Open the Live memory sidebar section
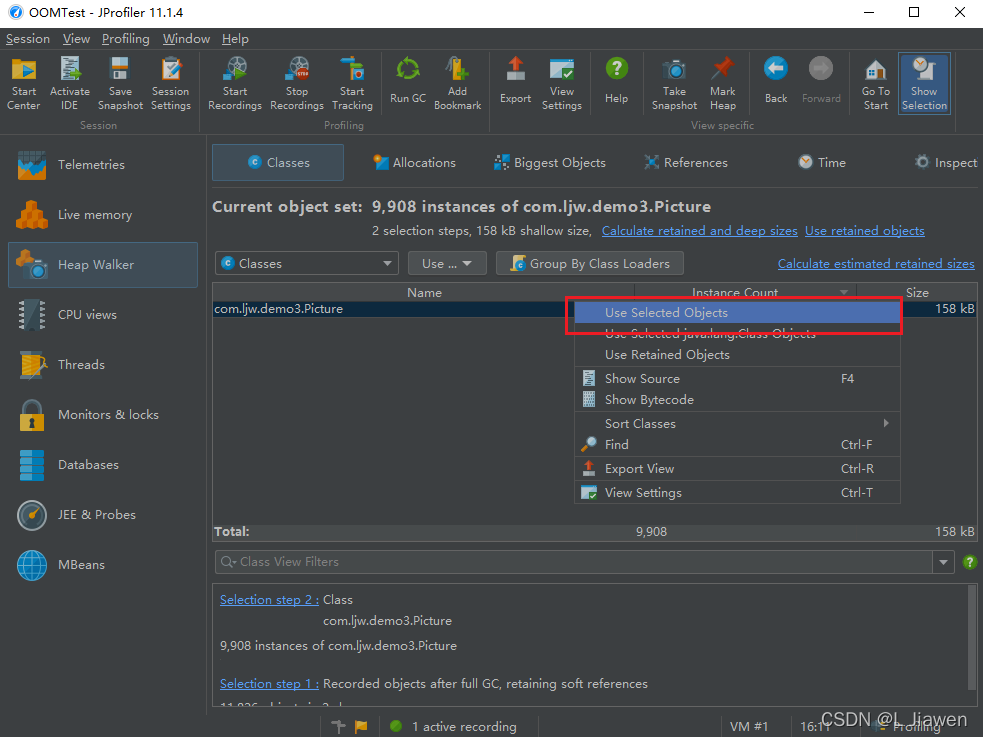983x737 pixels. [x=103, y=215]
